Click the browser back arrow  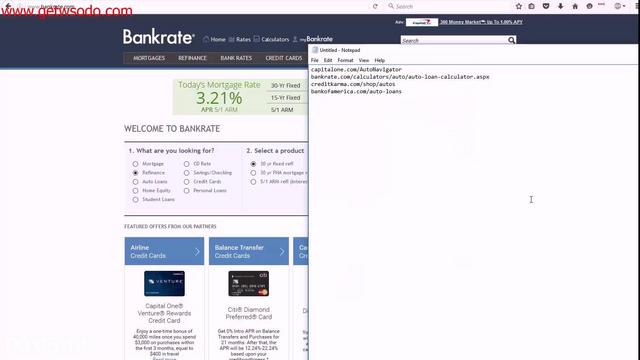tap(7, 6)
